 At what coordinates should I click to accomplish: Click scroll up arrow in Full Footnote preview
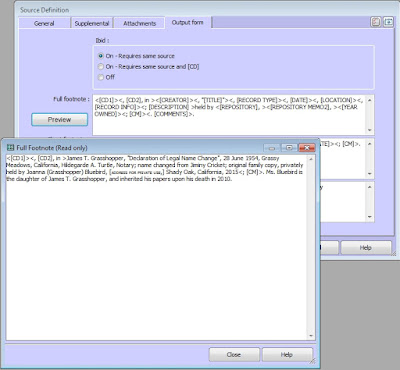pyautogui.click(x=311, y=159)
